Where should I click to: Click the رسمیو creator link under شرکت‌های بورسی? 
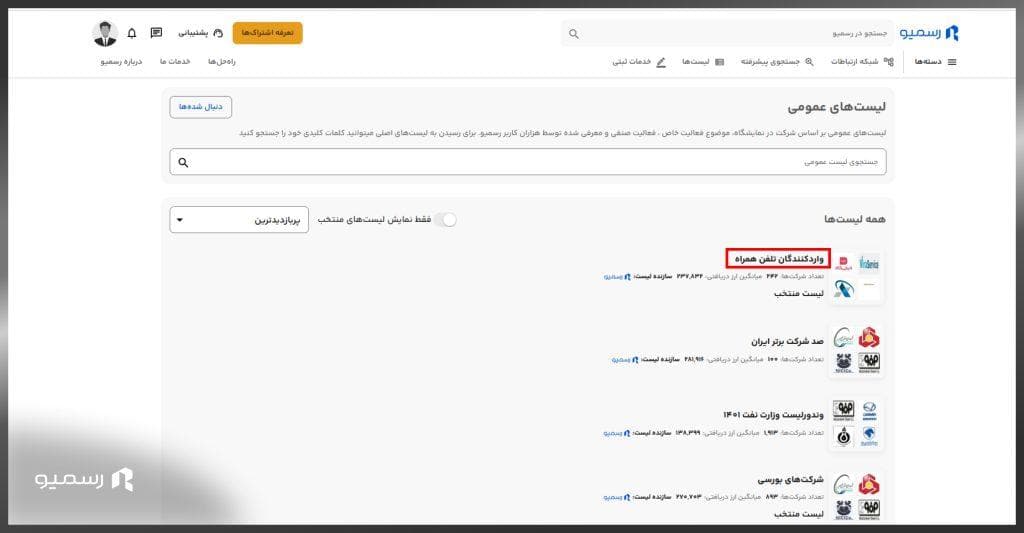tap(616, 497)
